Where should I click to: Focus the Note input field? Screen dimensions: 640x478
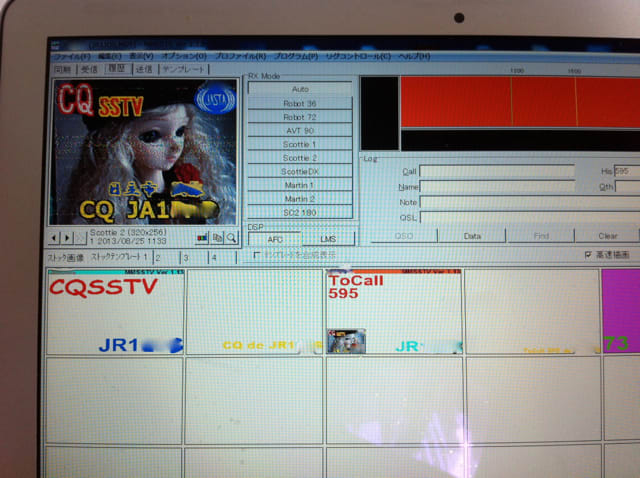[530, 202]
